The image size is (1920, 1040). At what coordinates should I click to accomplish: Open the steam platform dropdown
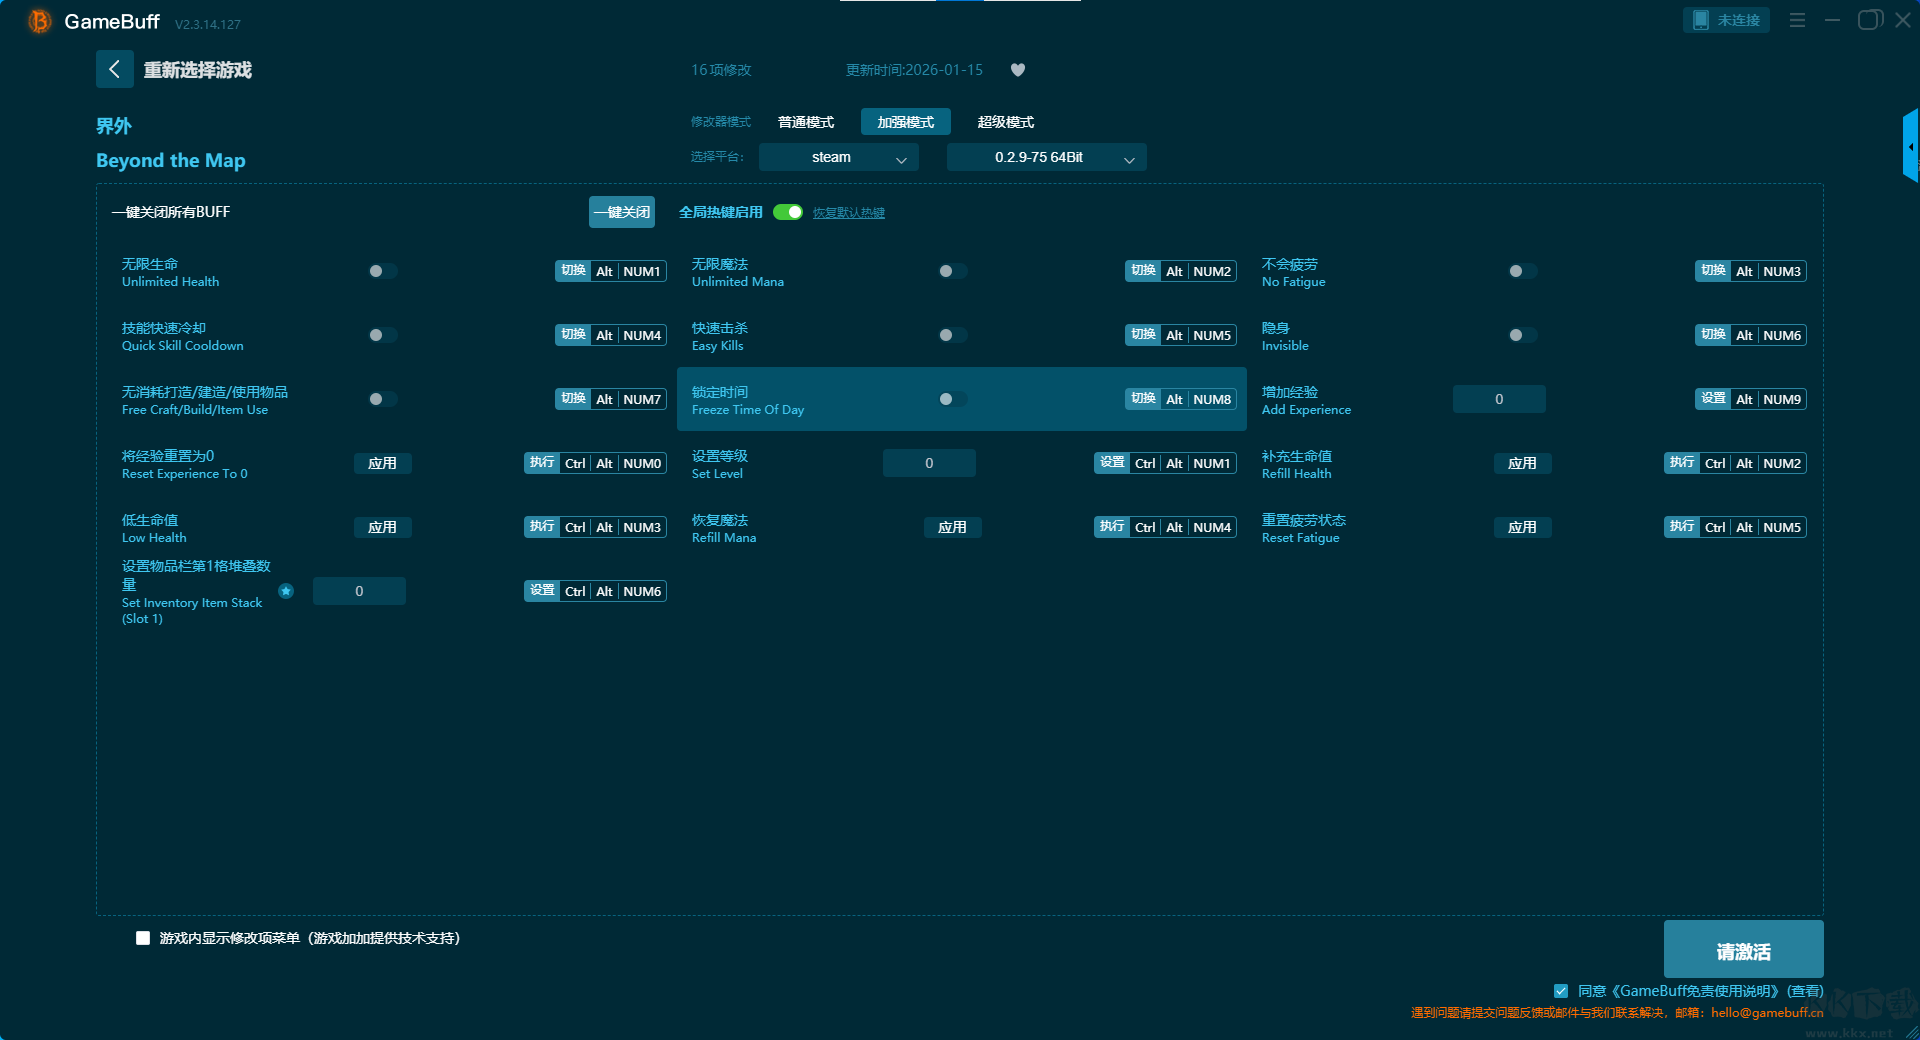pyautogui.click(x=839, y=157)
